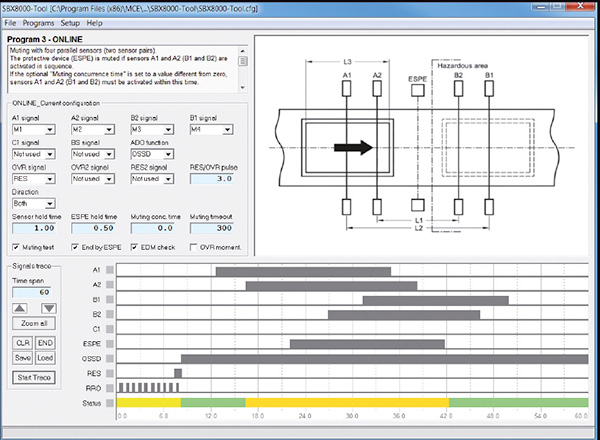The image size is (600, 440).
Task: Toggle the C1 trace indicator square
Action: (x=110, y=329)
